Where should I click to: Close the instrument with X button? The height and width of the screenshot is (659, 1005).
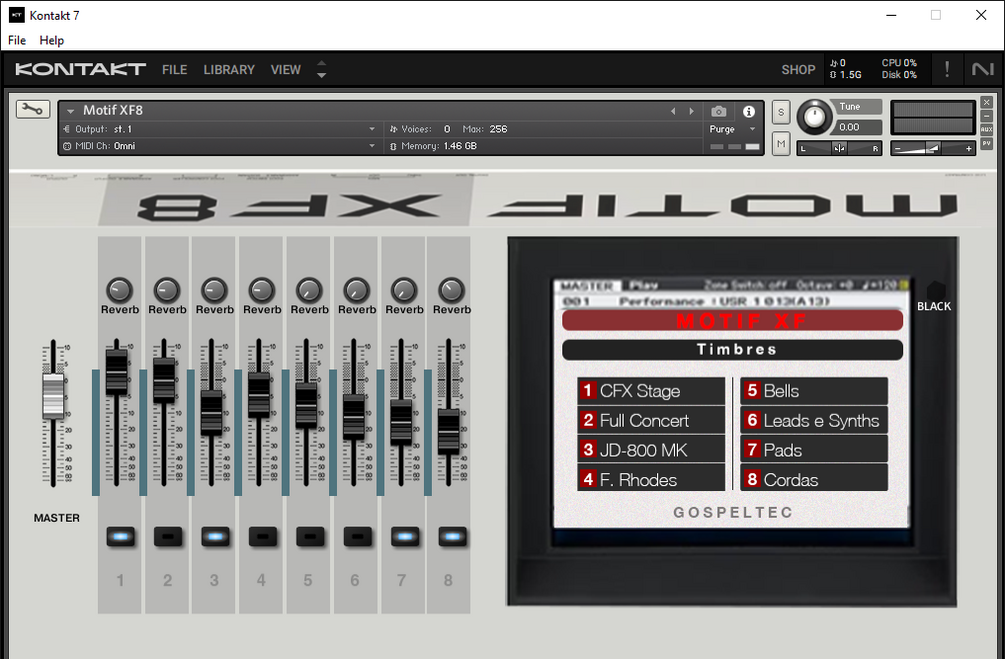(x=986, y=103)
